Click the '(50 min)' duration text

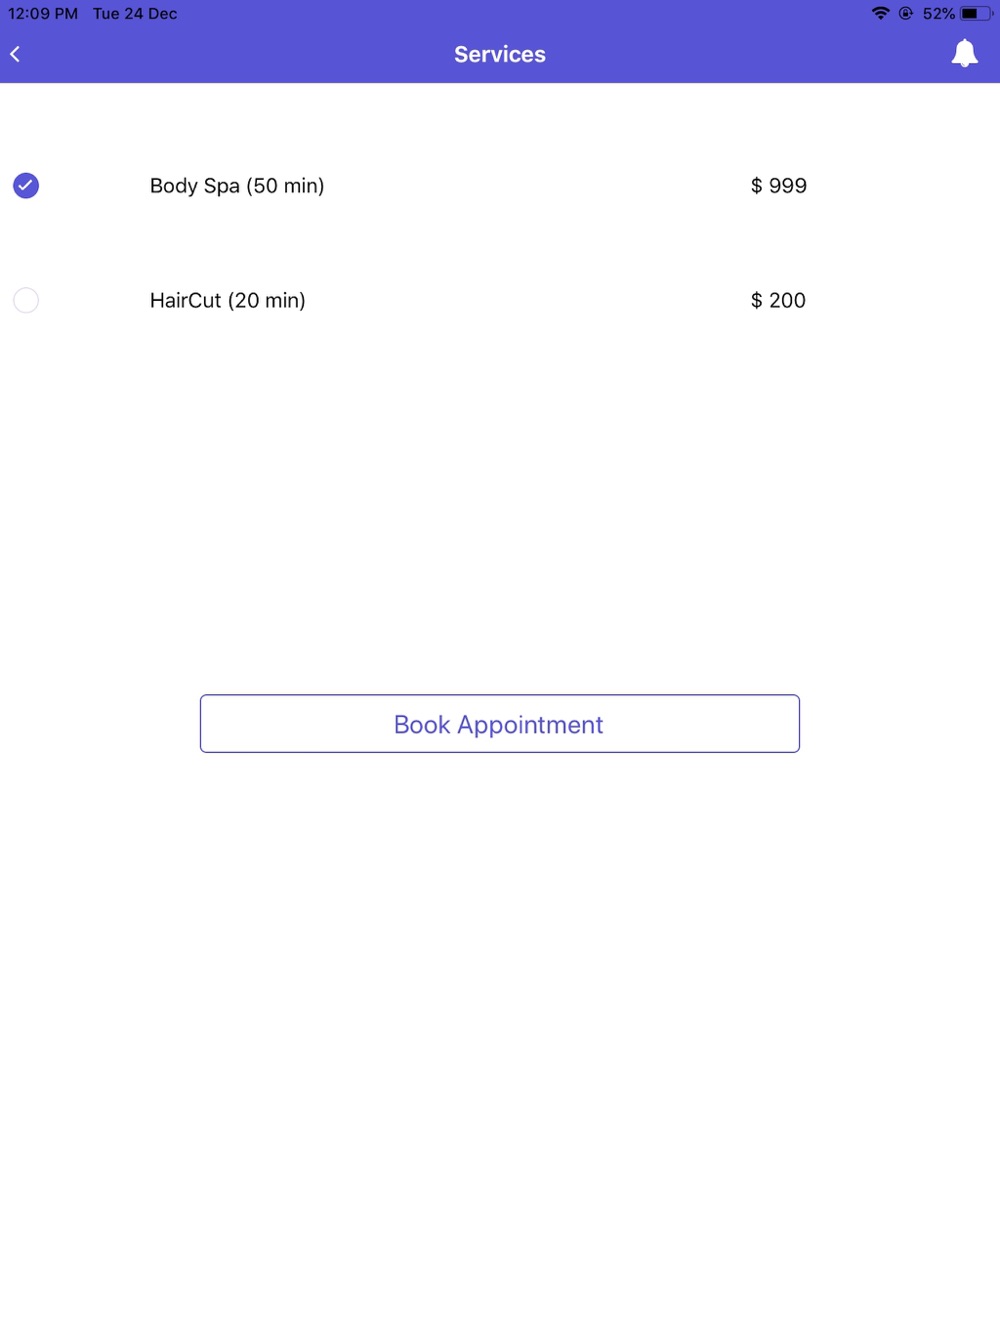[285, 186]
